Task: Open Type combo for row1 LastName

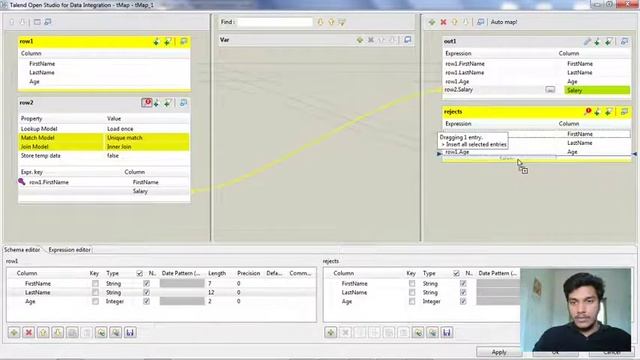Action: [x=113, y=292]
